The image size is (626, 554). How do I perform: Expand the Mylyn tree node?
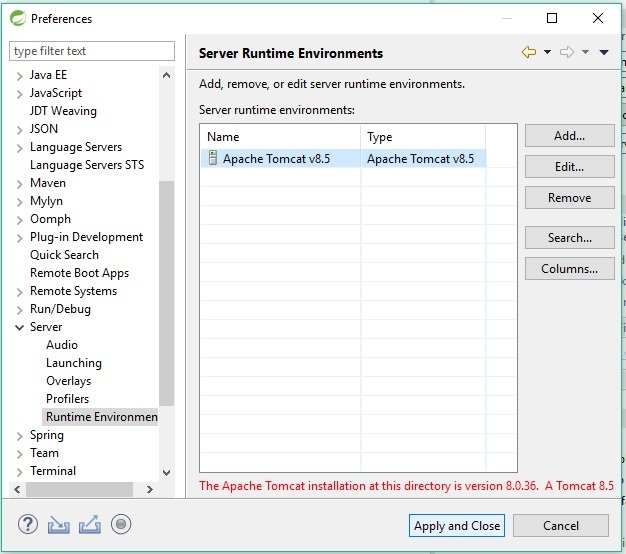(19, 202)
